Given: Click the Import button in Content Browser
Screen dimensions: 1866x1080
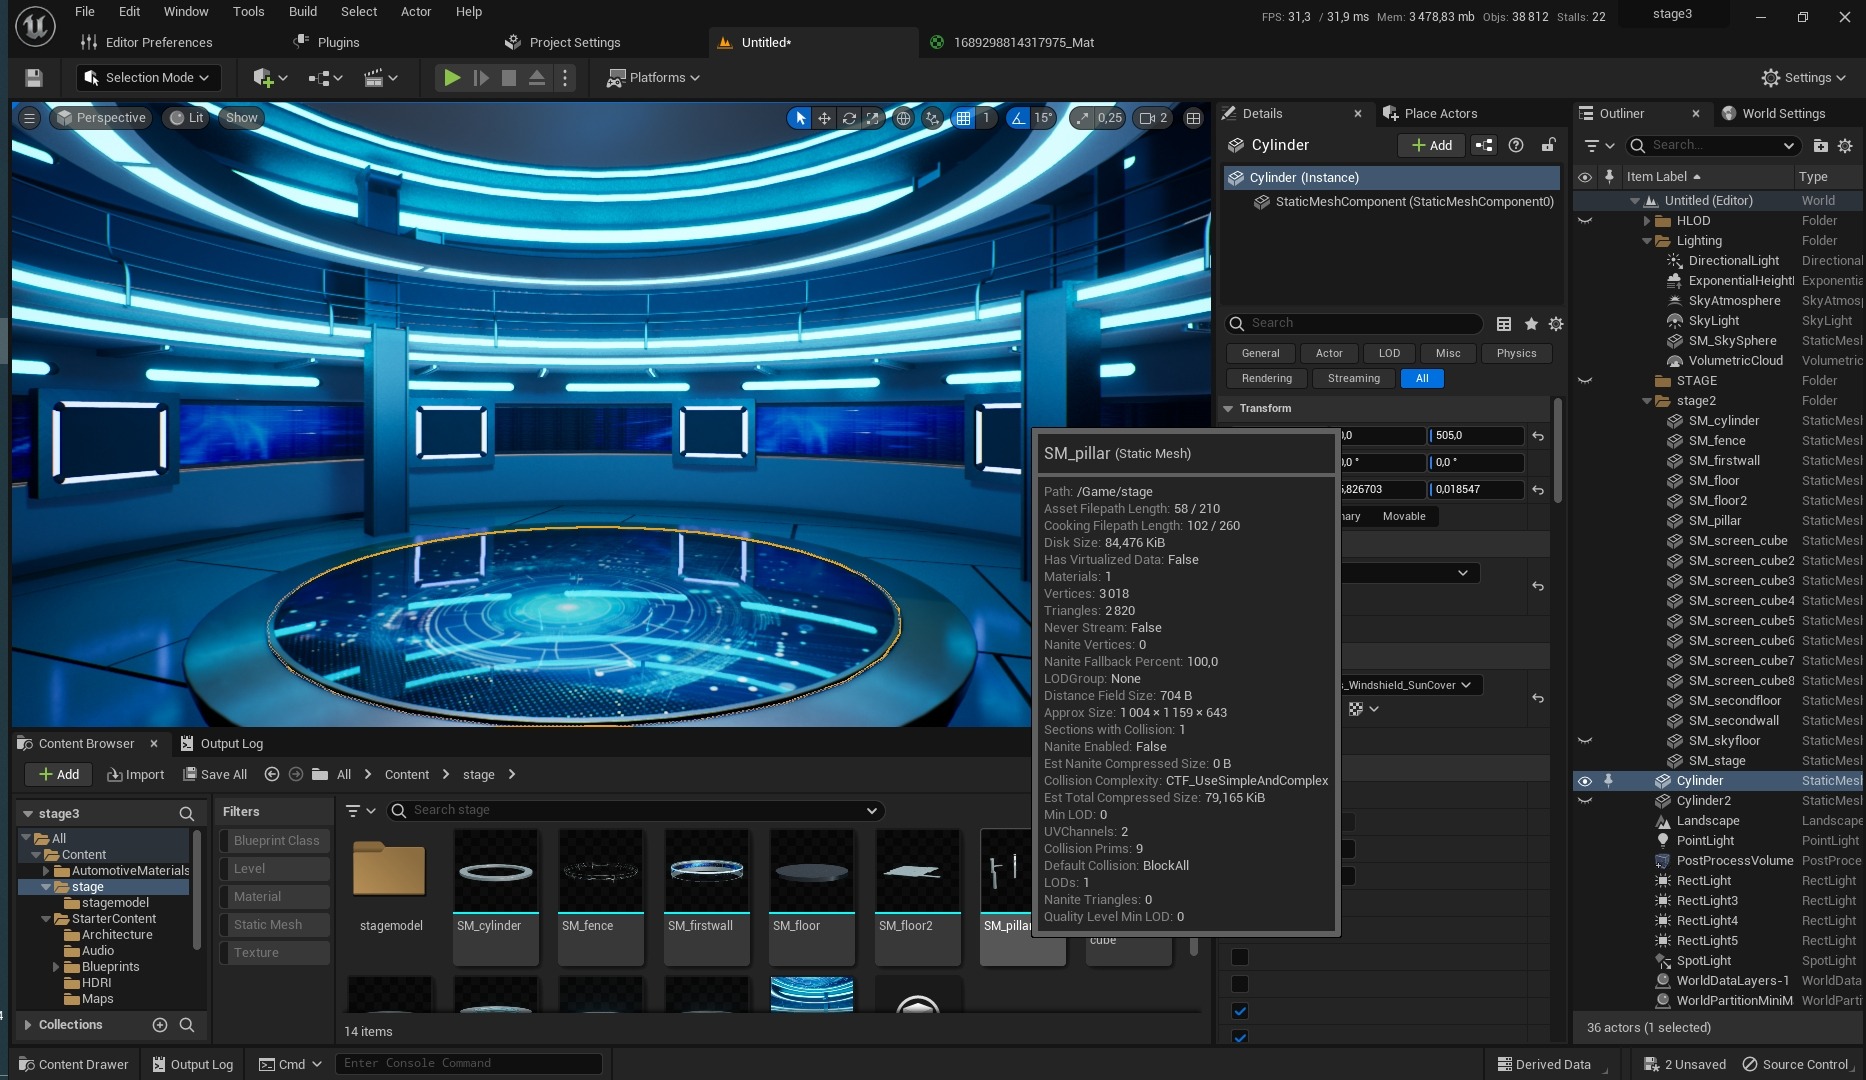Looking at the screenshot, I should (136, 775).
